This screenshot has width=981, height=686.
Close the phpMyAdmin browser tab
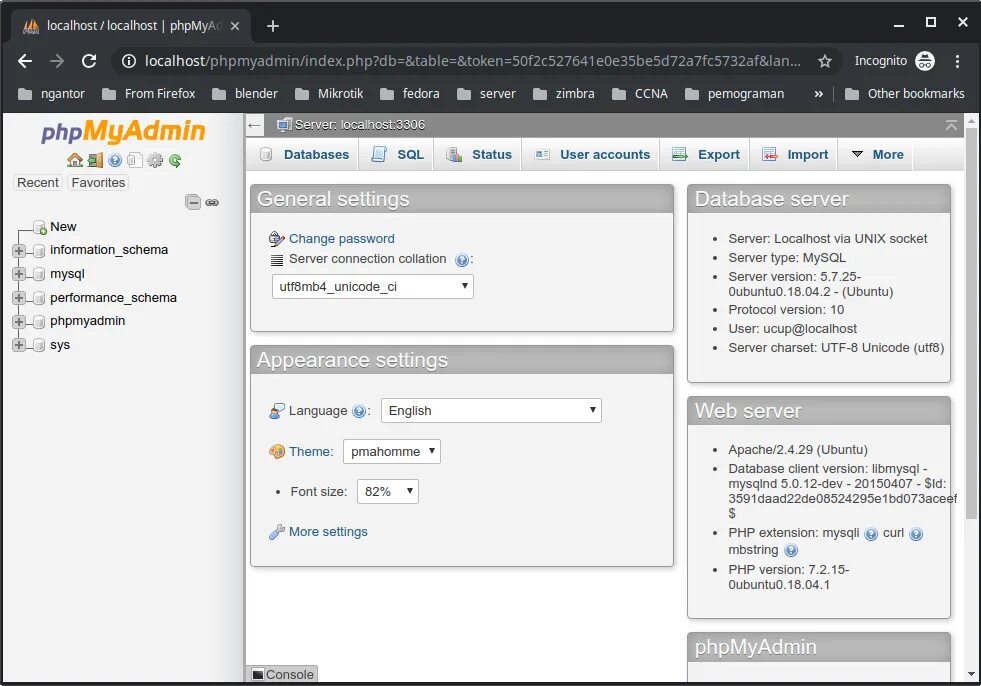tap(235, 26)
